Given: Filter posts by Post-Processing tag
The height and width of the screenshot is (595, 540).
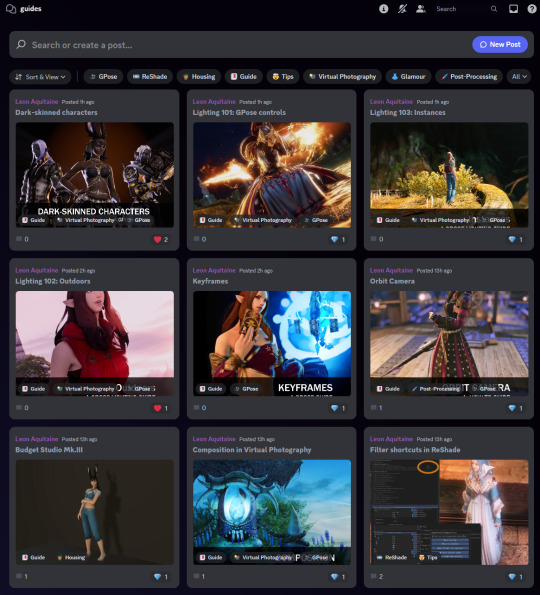Looking at the screenshot, I should click(469, 77).
